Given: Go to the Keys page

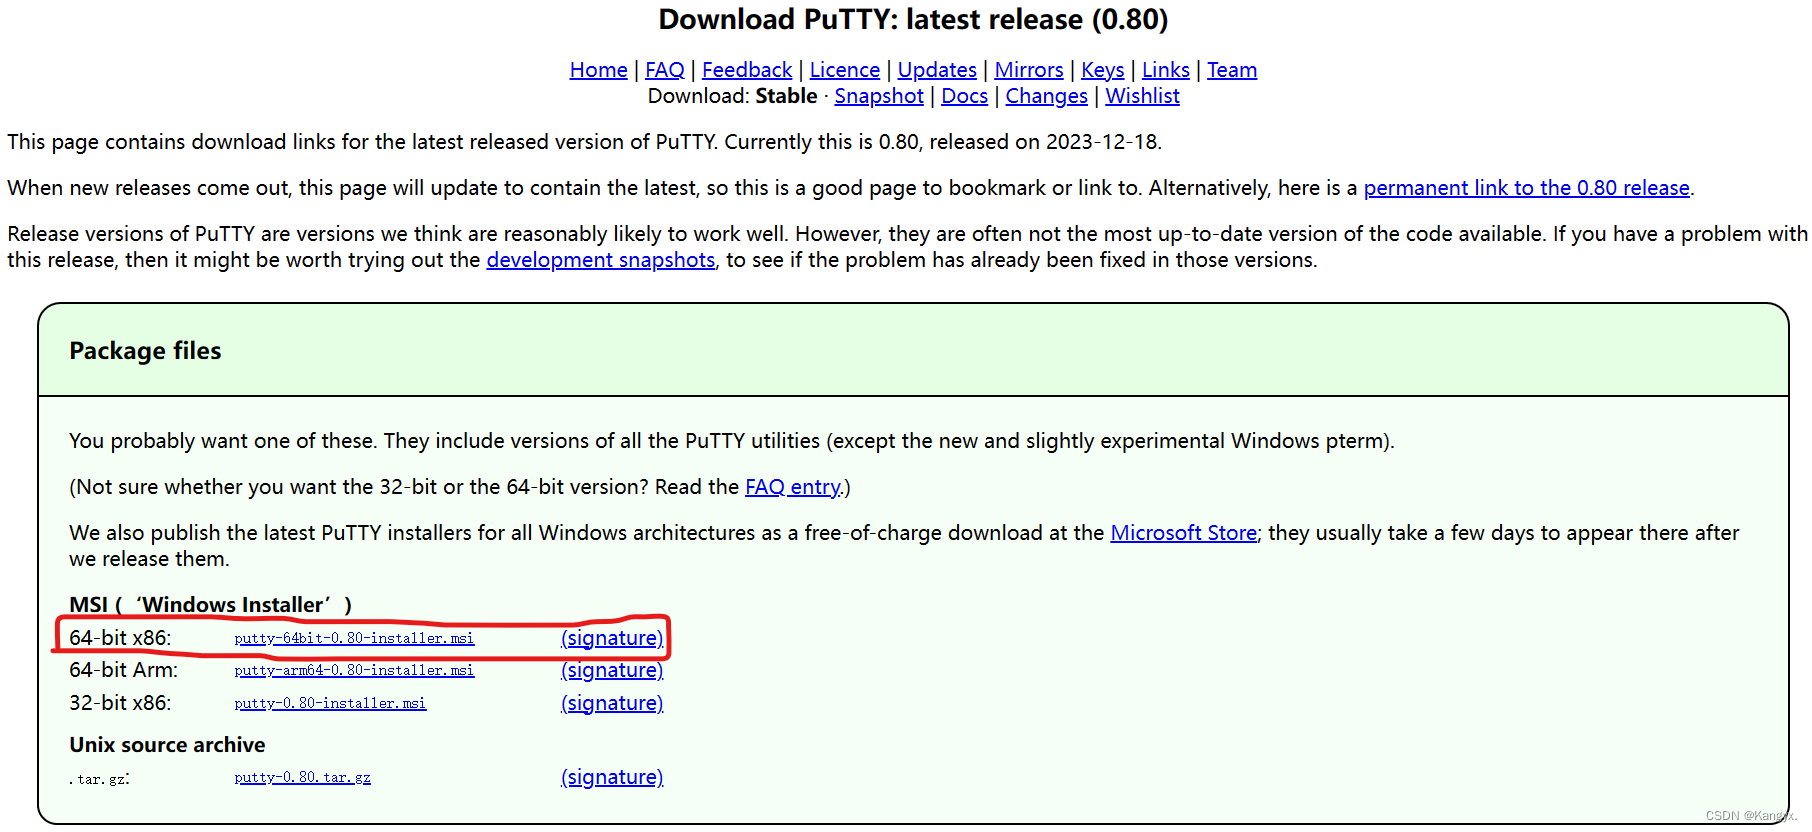Looking at the screenshot, I should [1103, 70].
